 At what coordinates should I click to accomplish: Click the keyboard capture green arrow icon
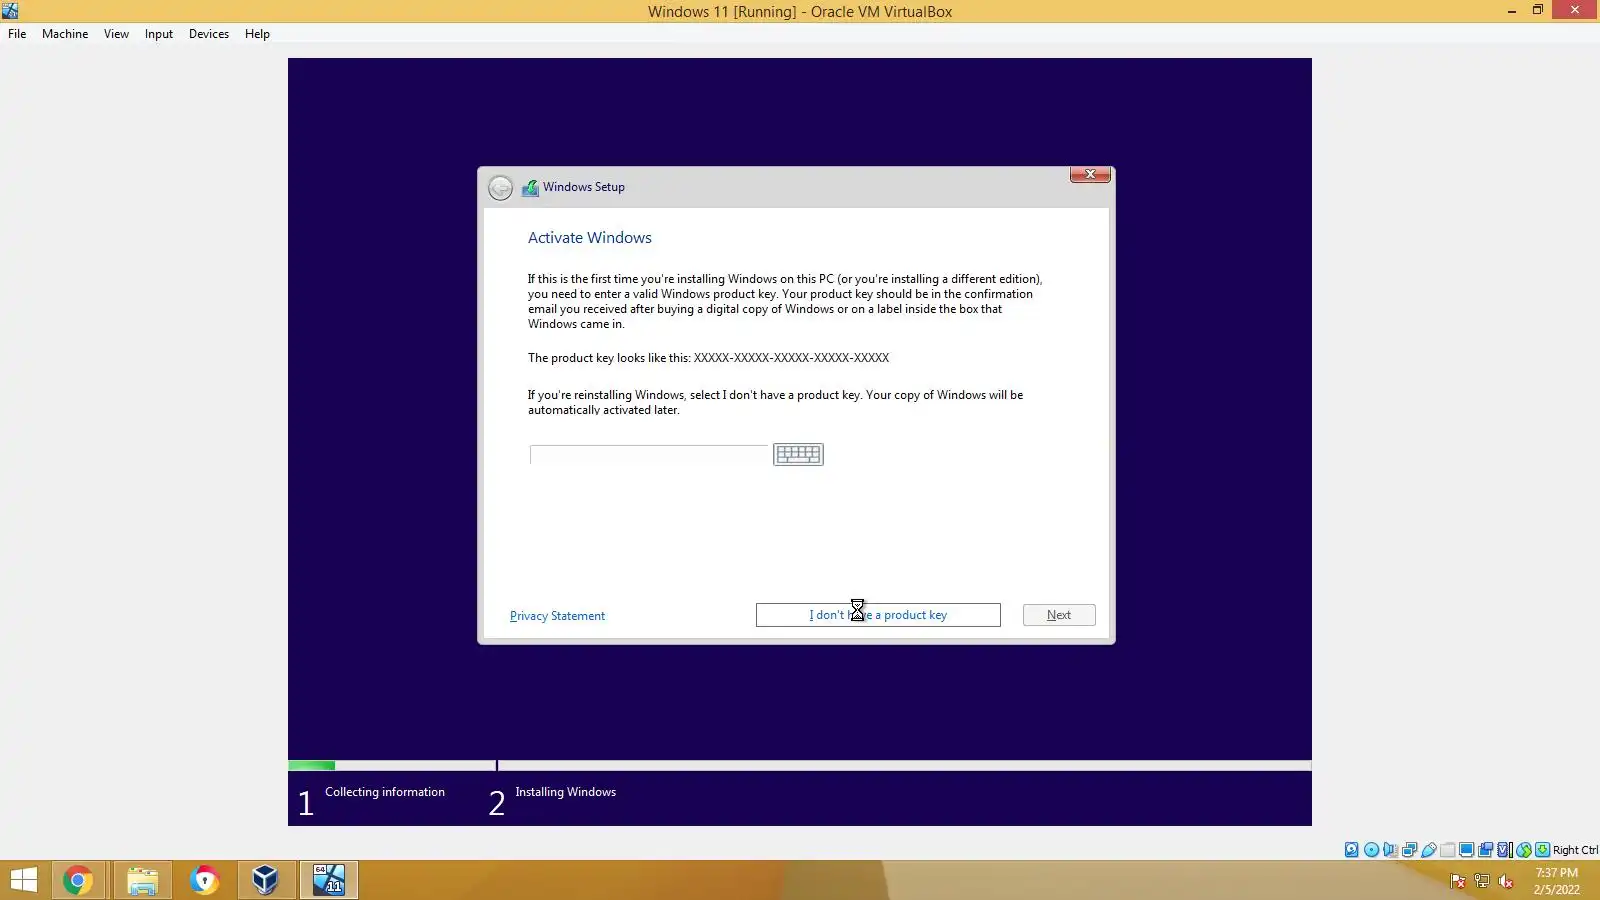[1542, 850]
